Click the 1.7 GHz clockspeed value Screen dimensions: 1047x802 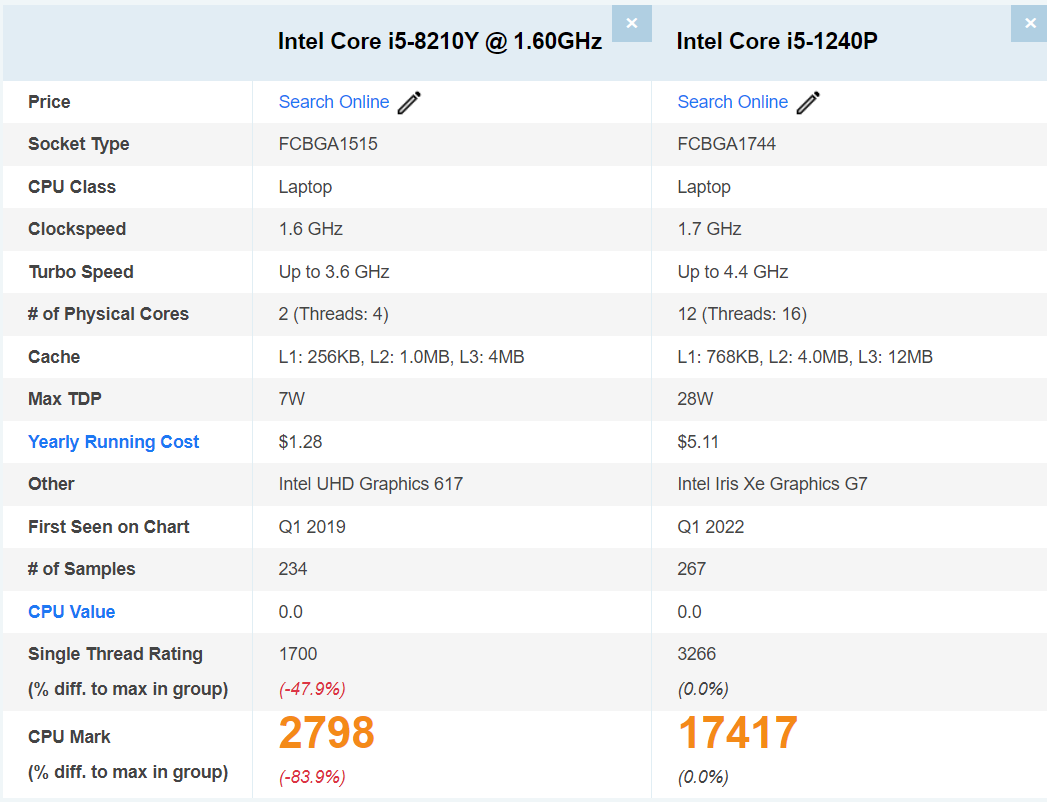(x=709, y=229)
